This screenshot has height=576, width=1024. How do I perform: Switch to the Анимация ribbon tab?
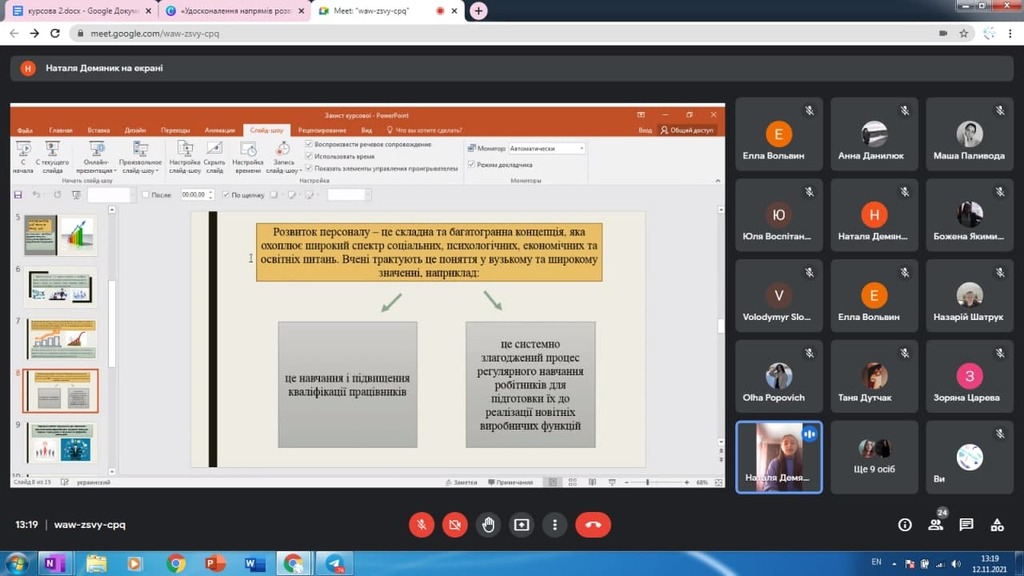coord(220,130)
